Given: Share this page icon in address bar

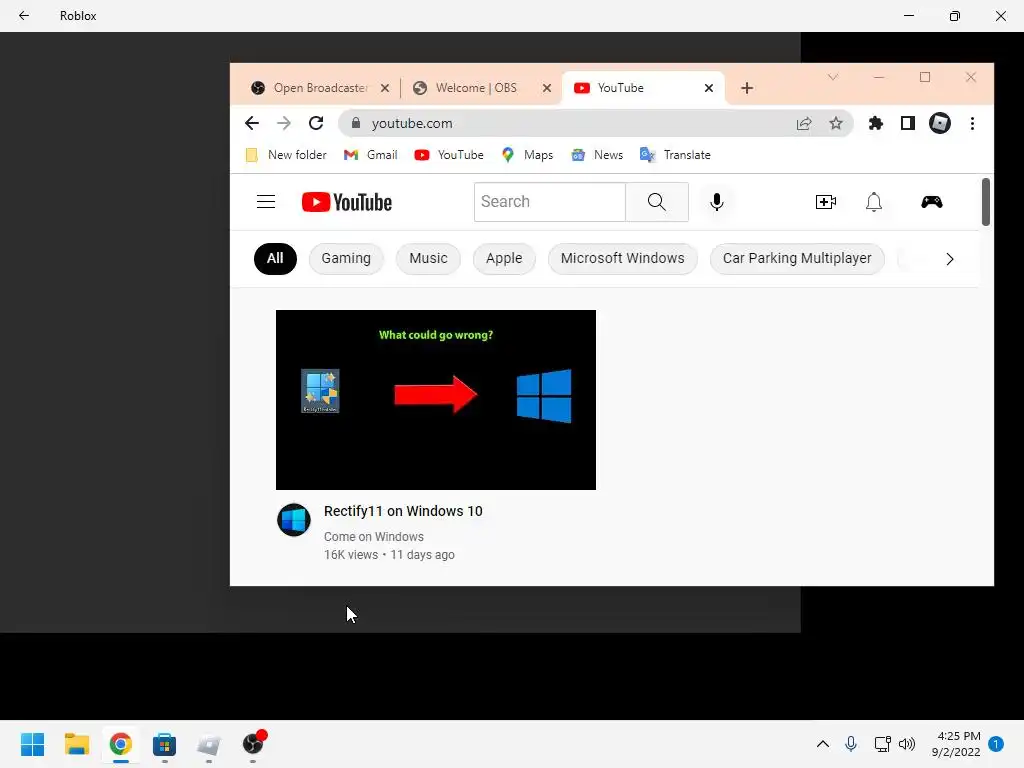Looking at the screenshot, I should click(804, 123).
